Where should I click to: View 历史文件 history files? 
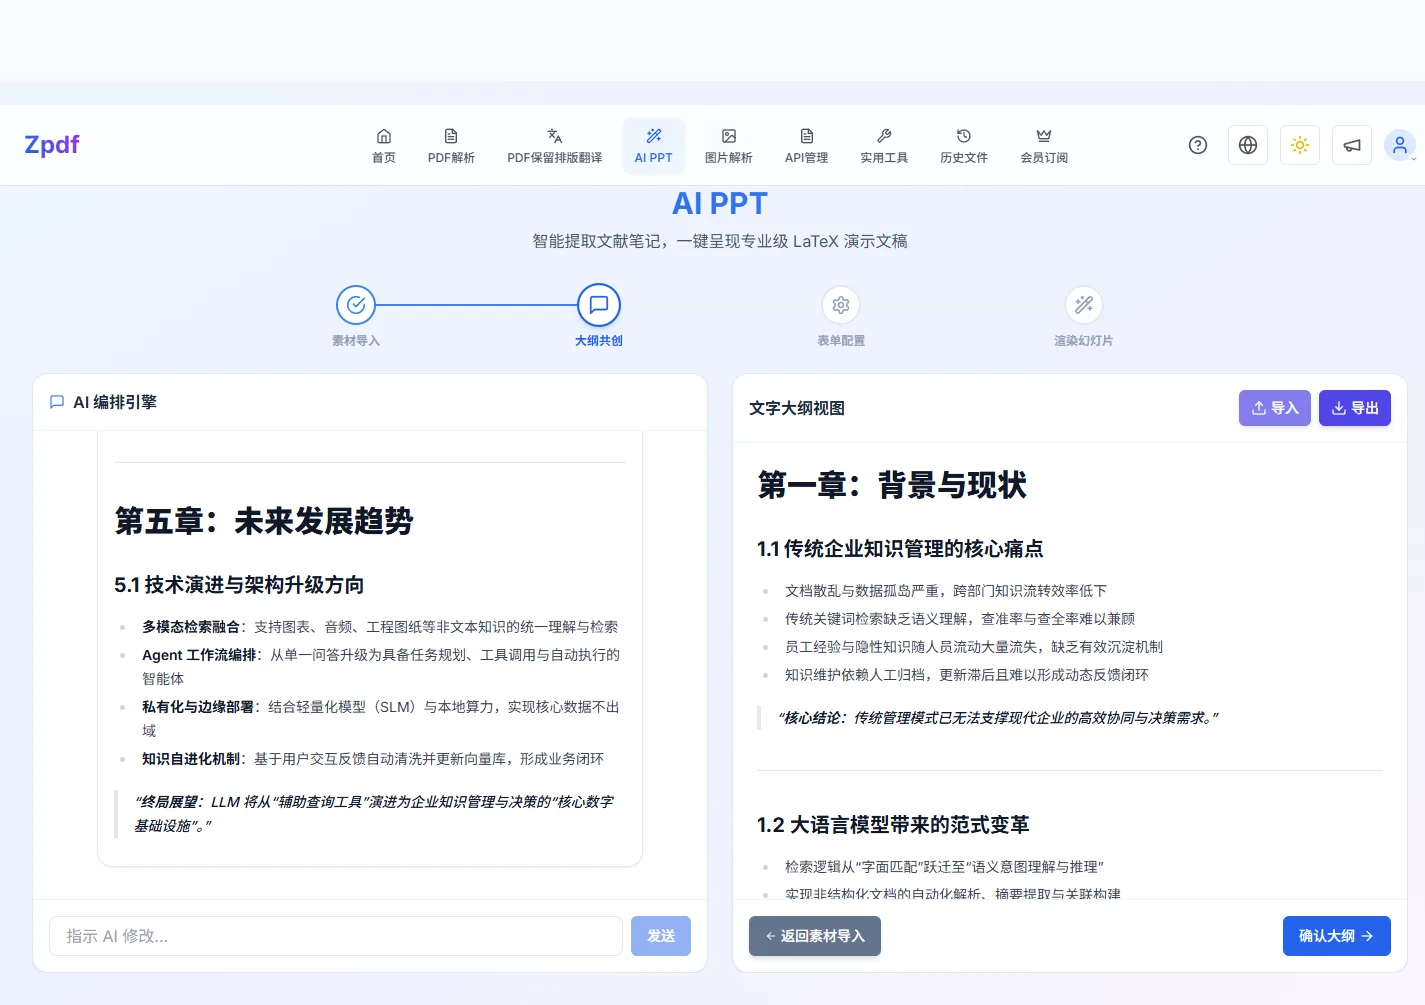pos(963,146)
